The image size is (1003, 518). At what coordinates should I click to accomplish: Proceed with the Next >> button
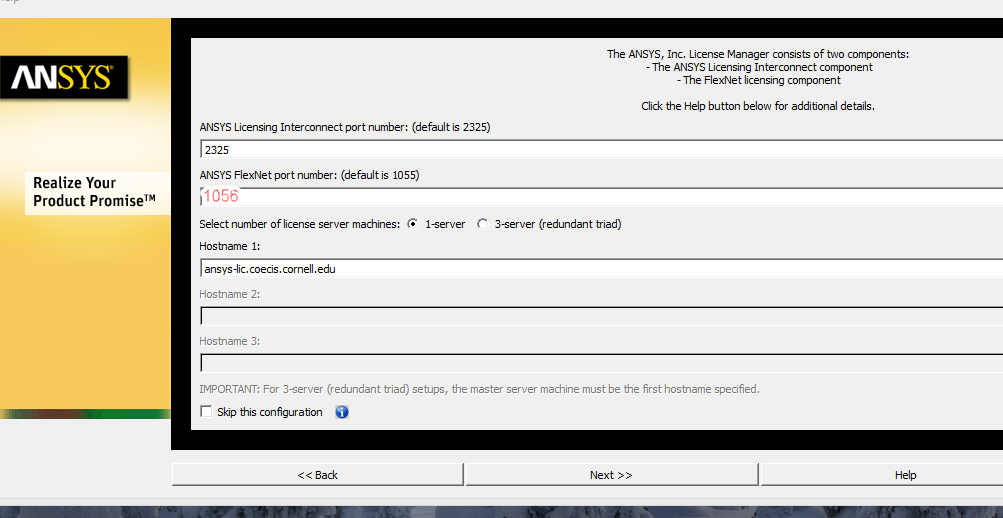point(611,475)
